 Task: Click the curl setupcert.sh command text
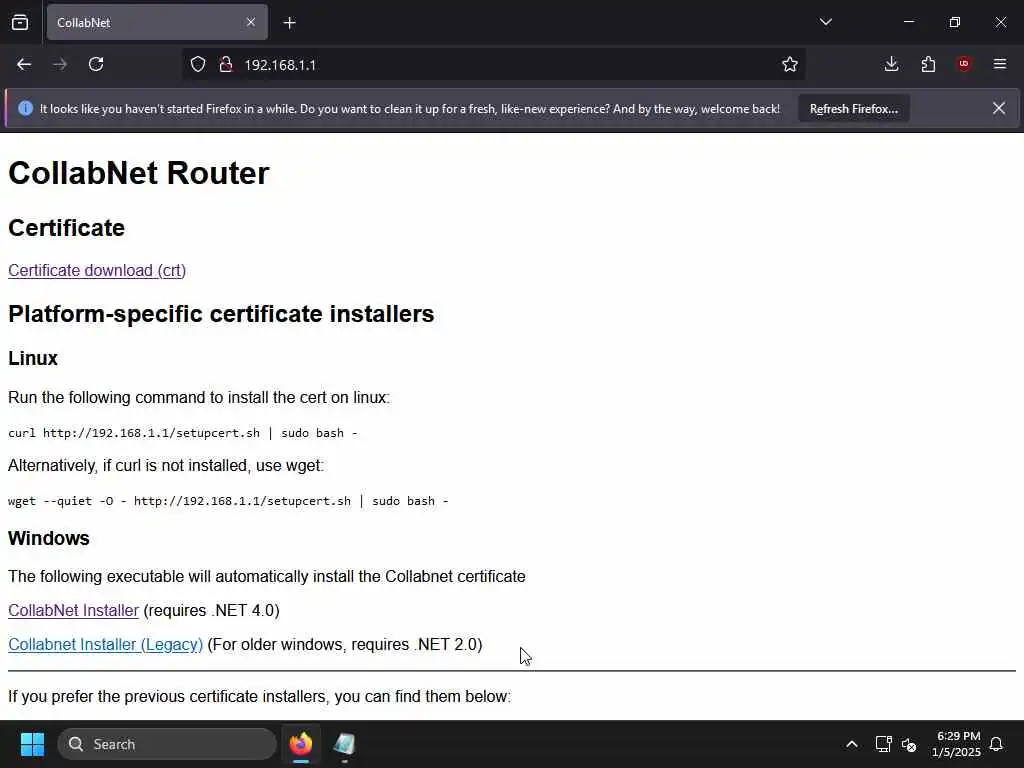click(x=182, y=433)
